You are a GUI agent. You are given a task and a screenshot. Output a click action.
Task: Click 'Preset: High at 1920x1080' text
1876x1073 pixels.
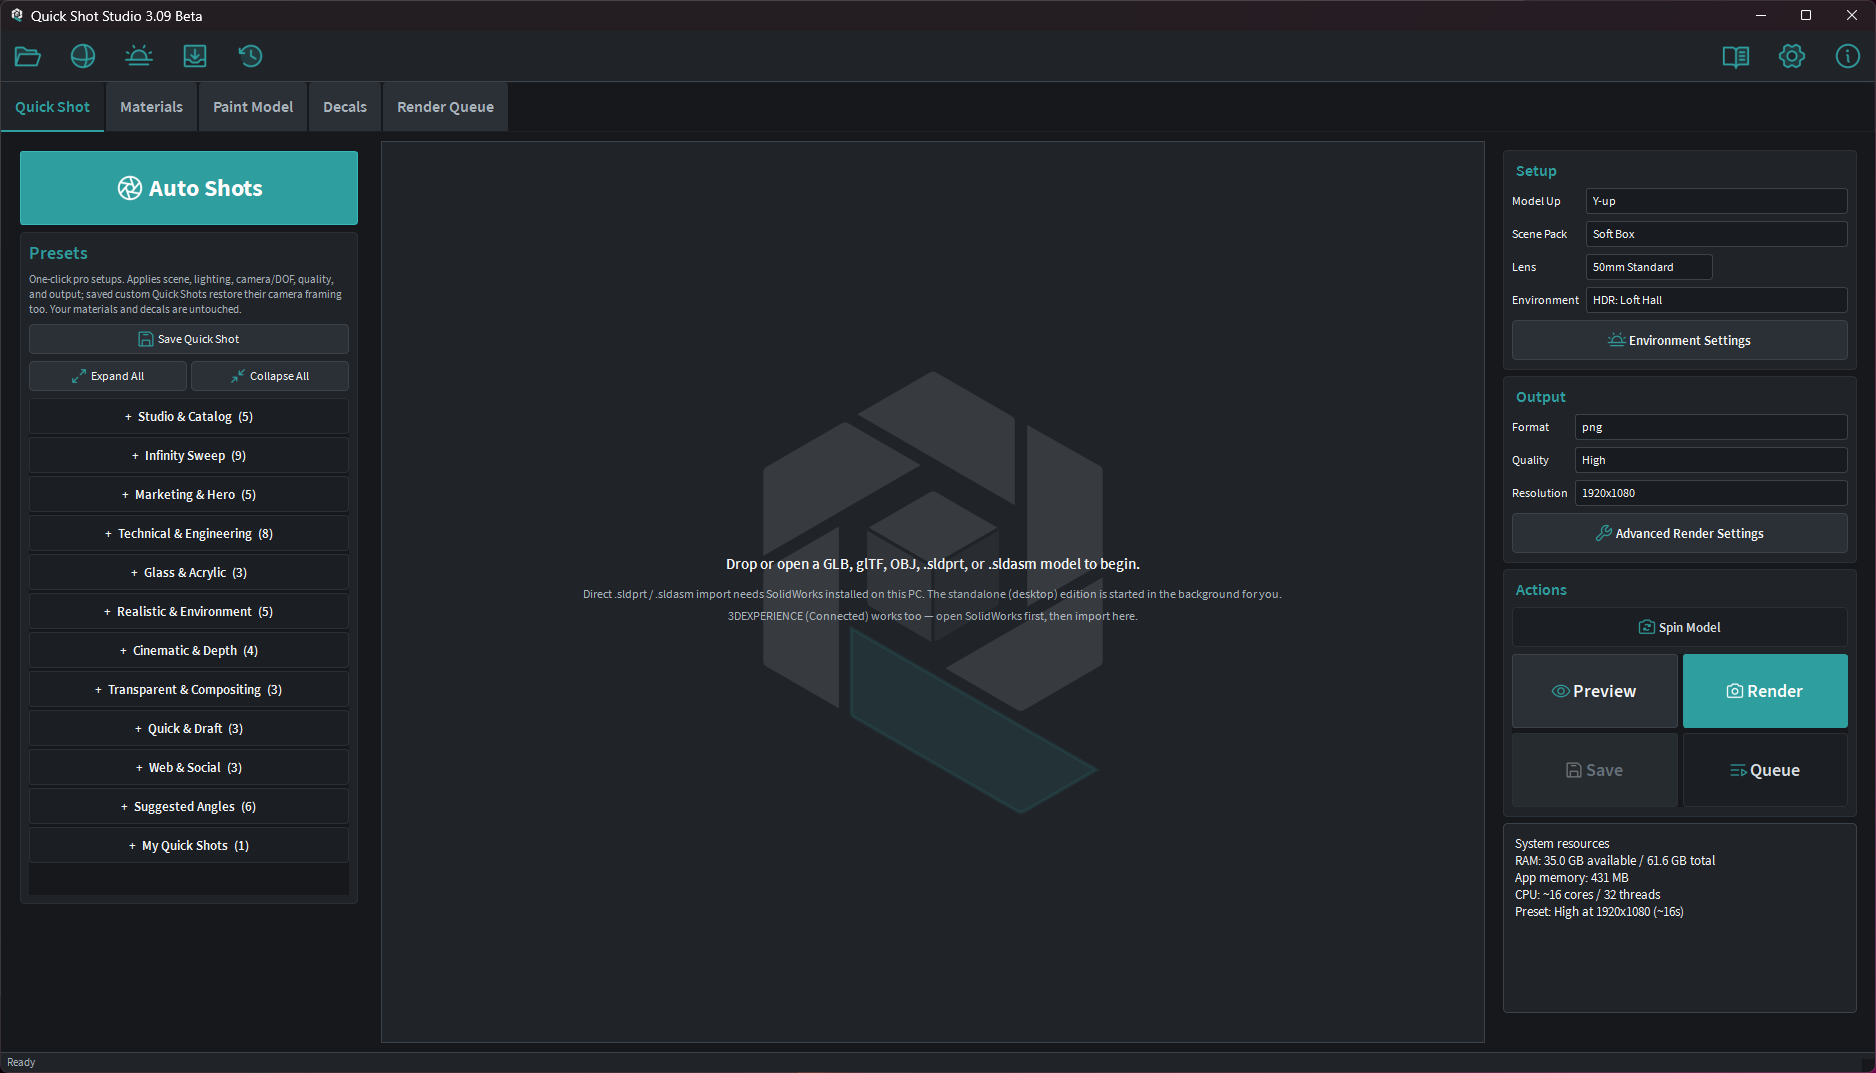(x=1599, y=912)
